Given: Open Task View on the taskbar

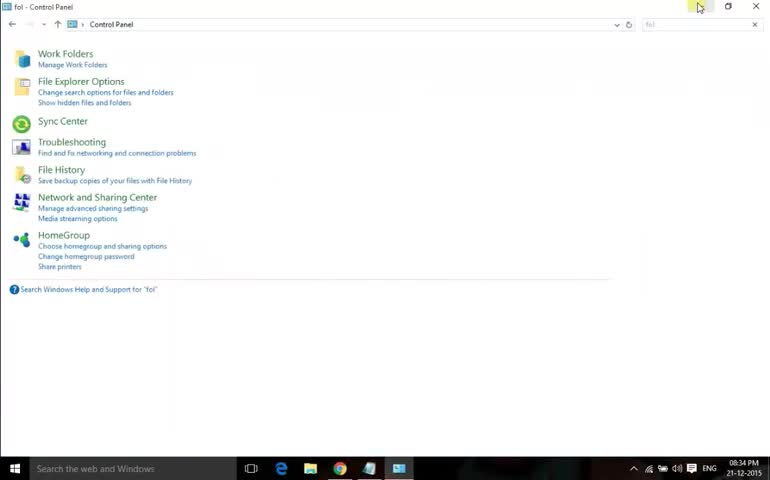Looking at the screenshot, I should coord(251,469).
